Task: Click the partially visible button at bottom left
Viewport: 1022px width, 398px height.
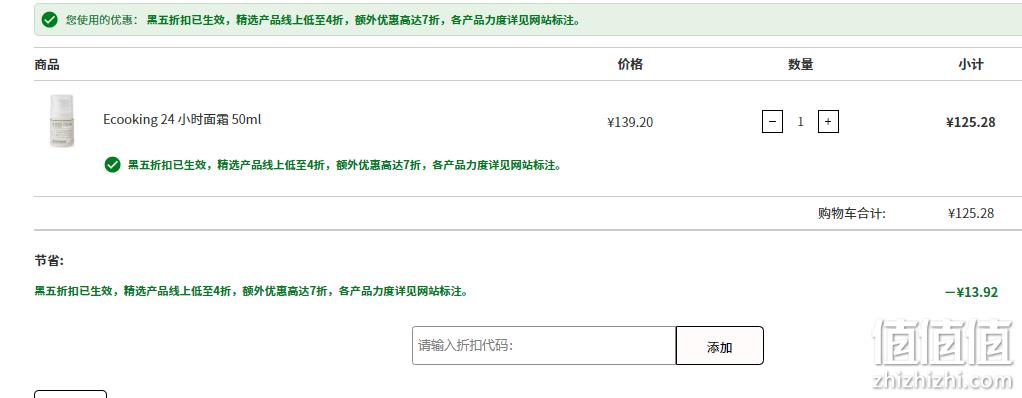Action: tap(70, 394)
